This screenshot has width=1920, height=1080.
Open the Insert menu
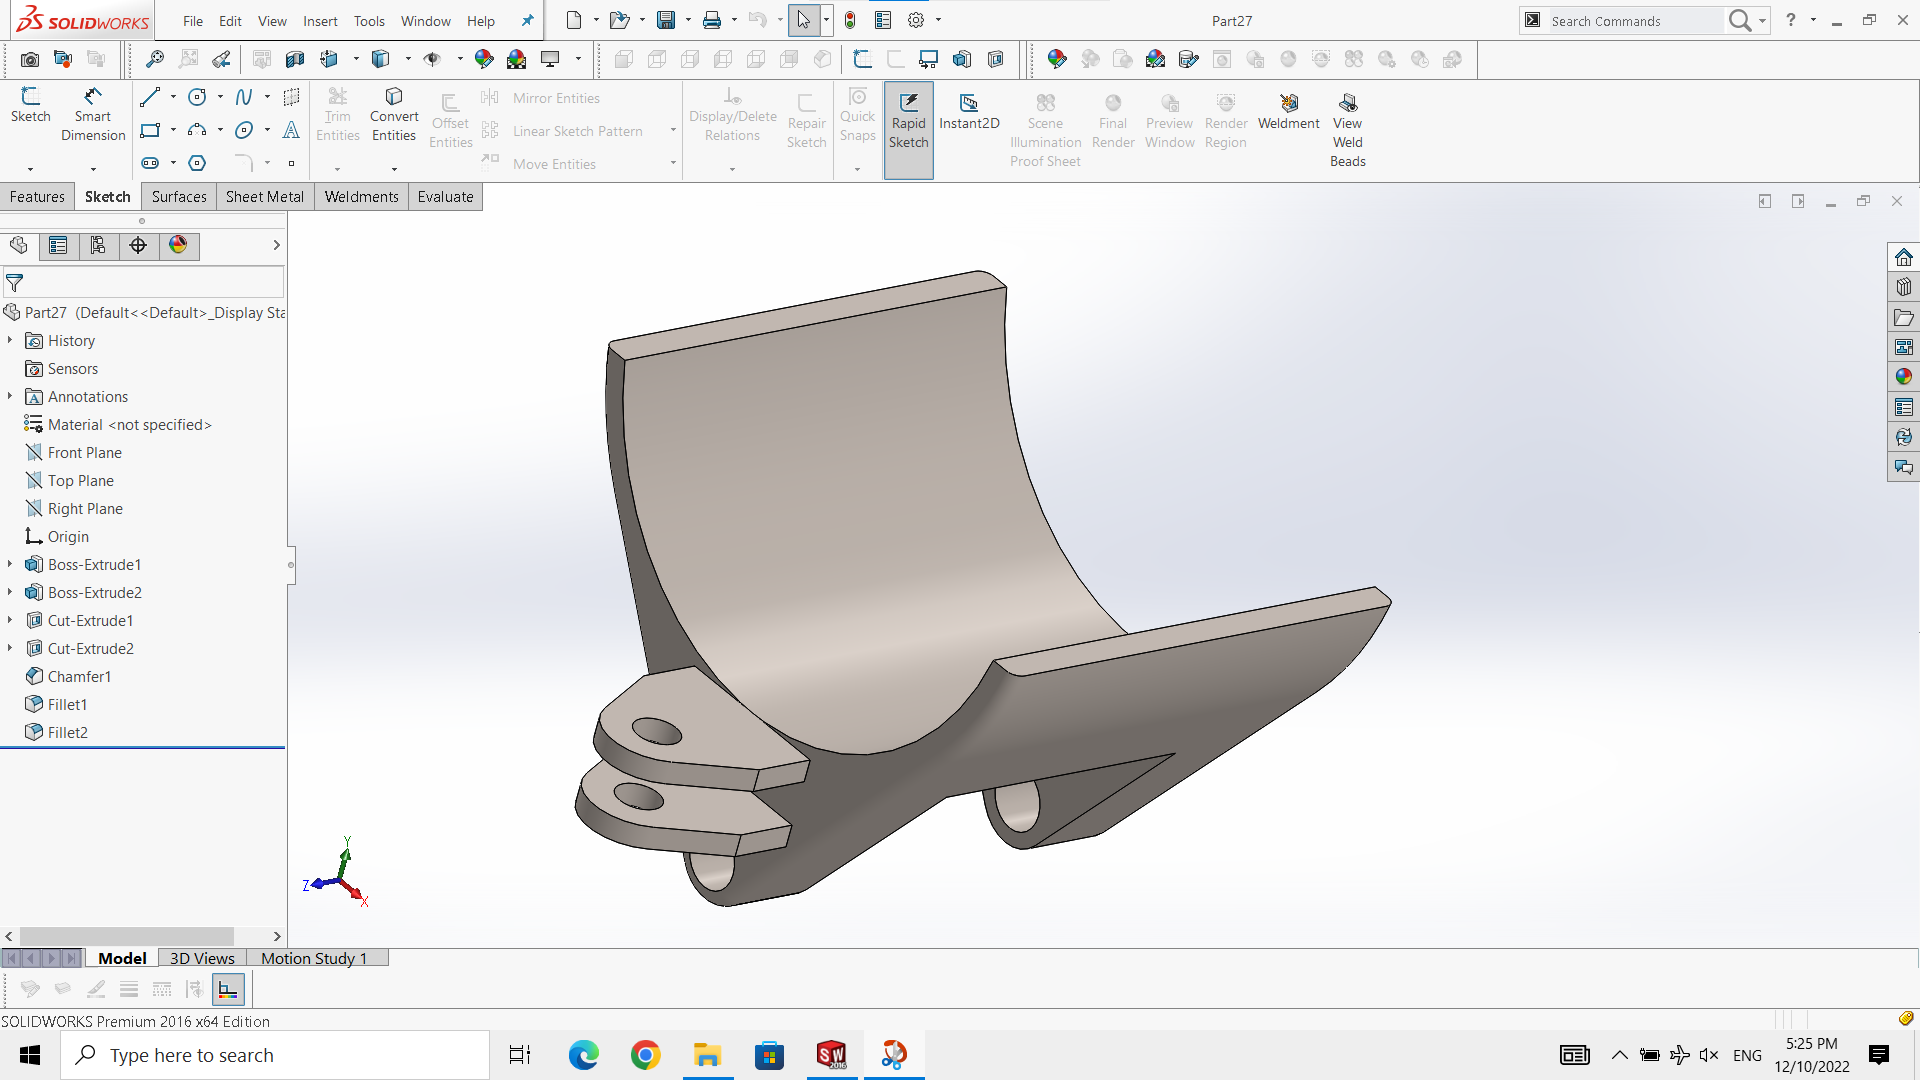[320, 21]
